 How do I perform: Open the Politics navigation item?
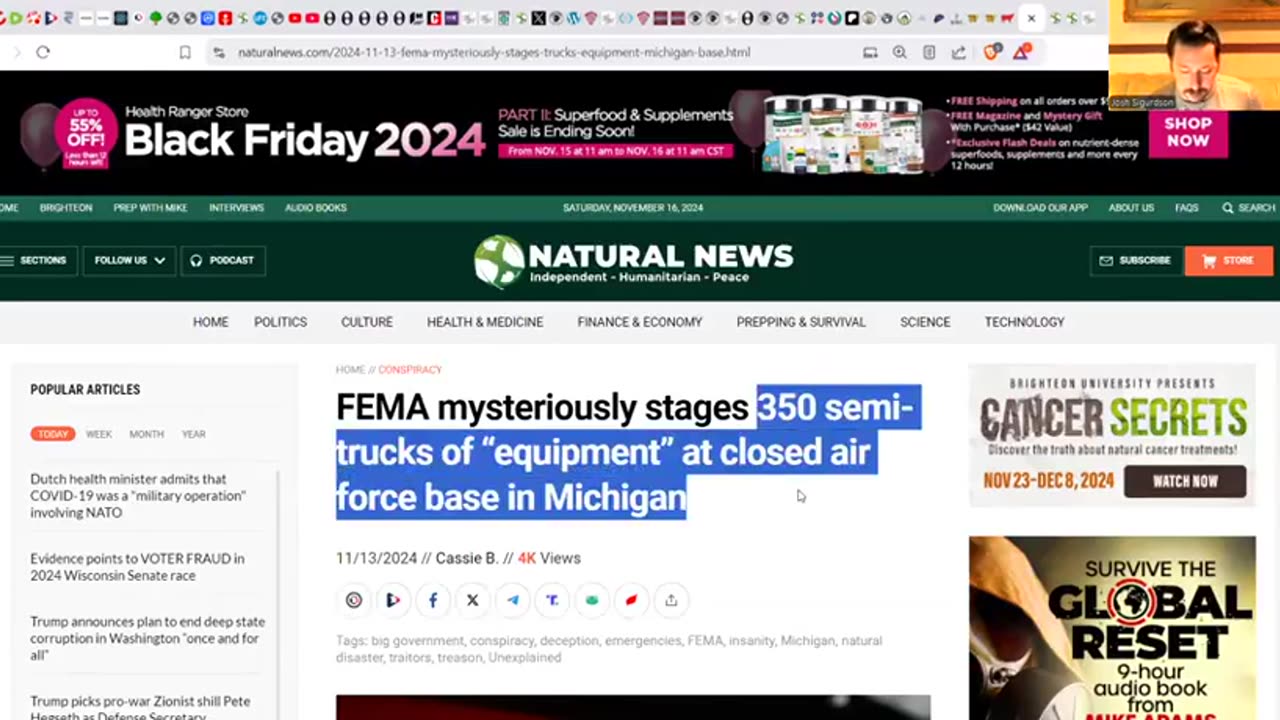280,322
